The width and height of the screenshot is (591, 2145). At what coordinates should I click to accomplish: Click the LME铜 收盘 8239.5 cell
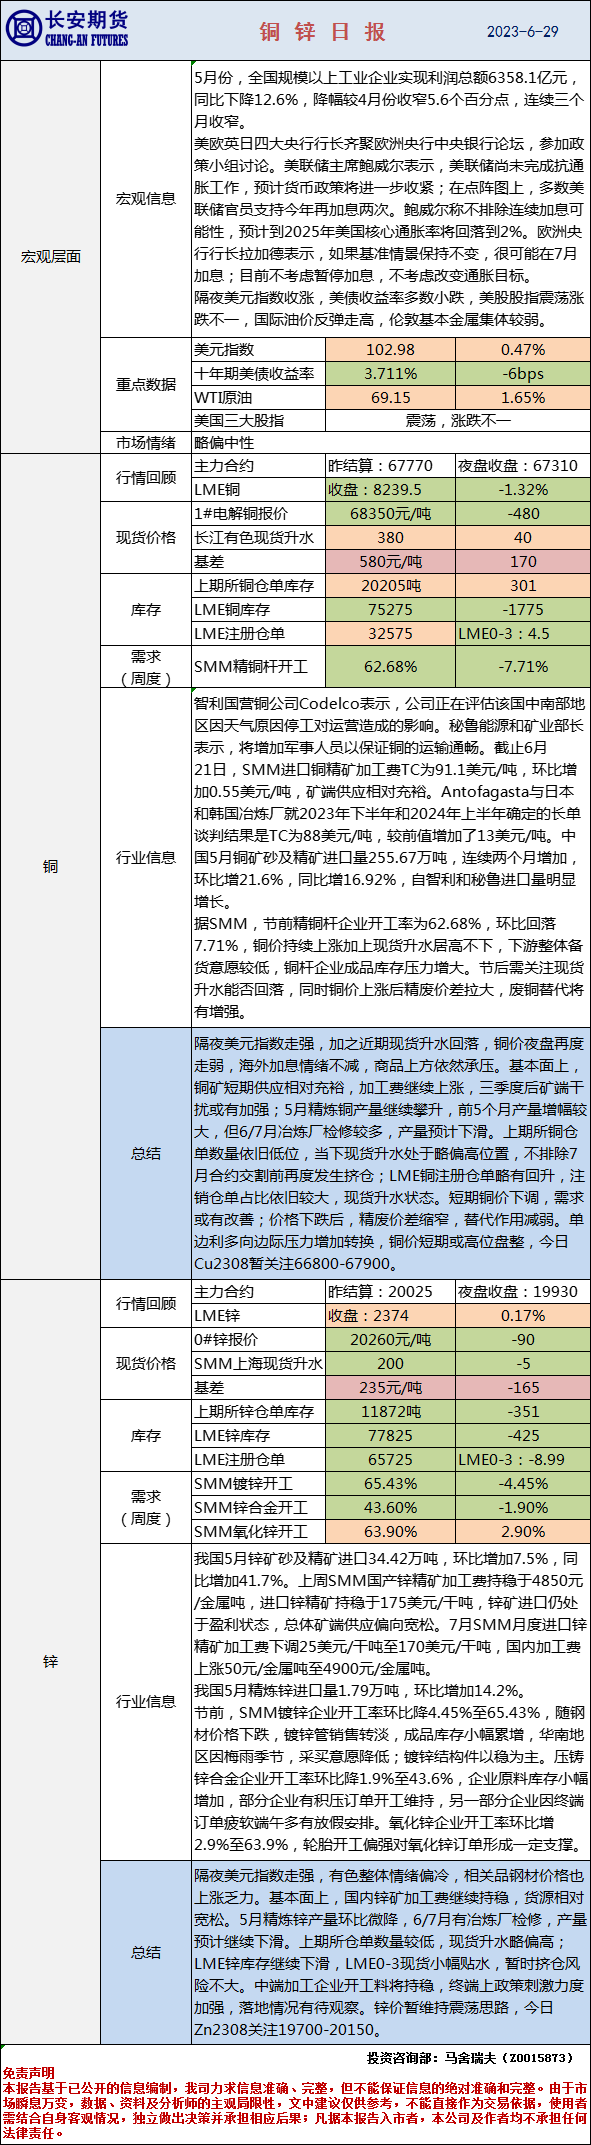(x=390, y=490)
